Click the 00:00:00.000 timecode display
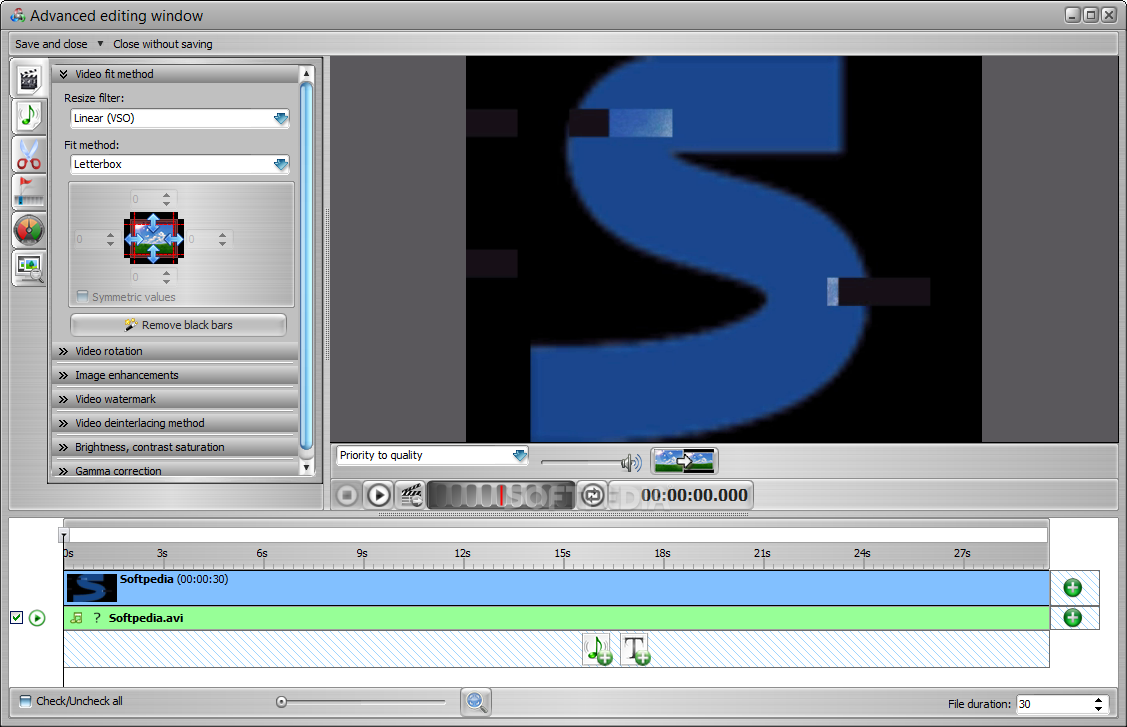Image resolution: width=1127 pixels, height=727 pixels. point(694,495)
